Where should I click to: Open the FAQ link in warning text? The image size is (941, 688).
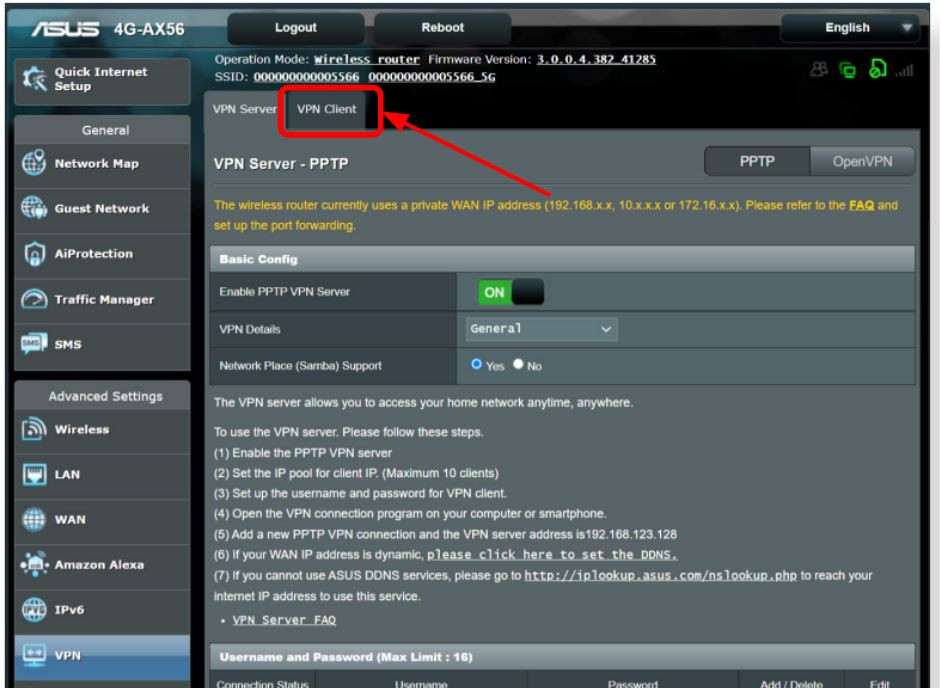coord(861,205)
